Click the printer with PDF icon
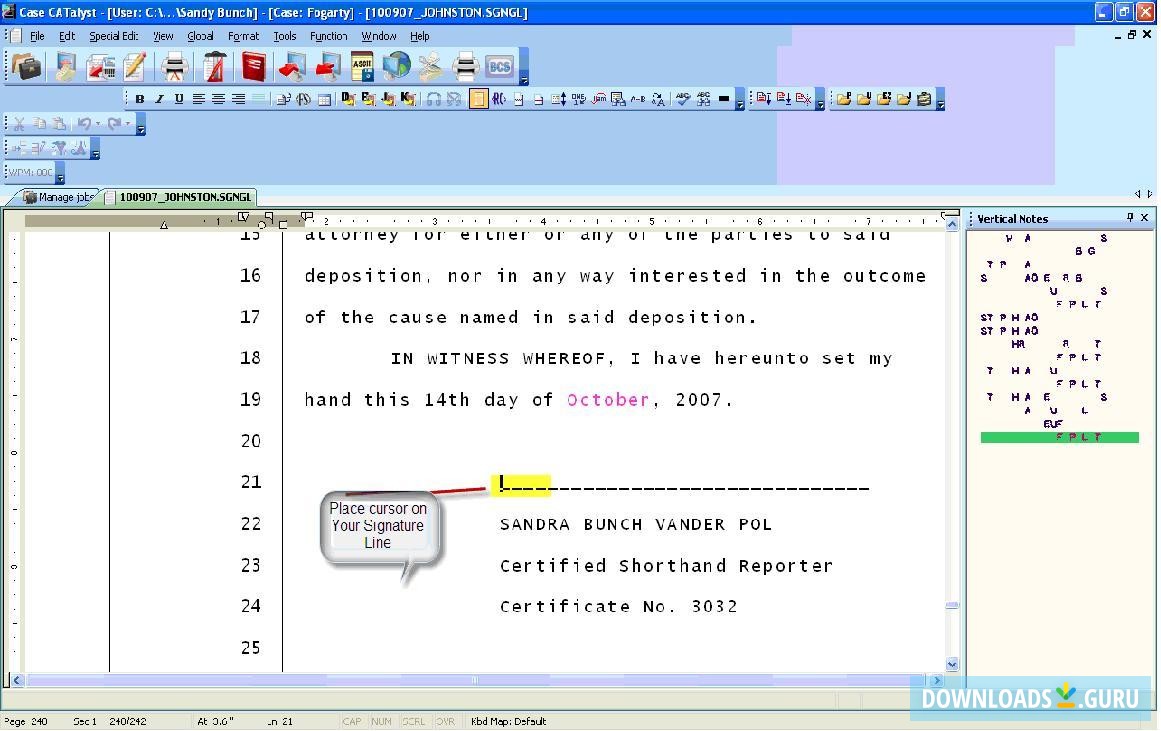Image resolution: width=1161 pixels, height=731 pixels. (x=175, y=67)
